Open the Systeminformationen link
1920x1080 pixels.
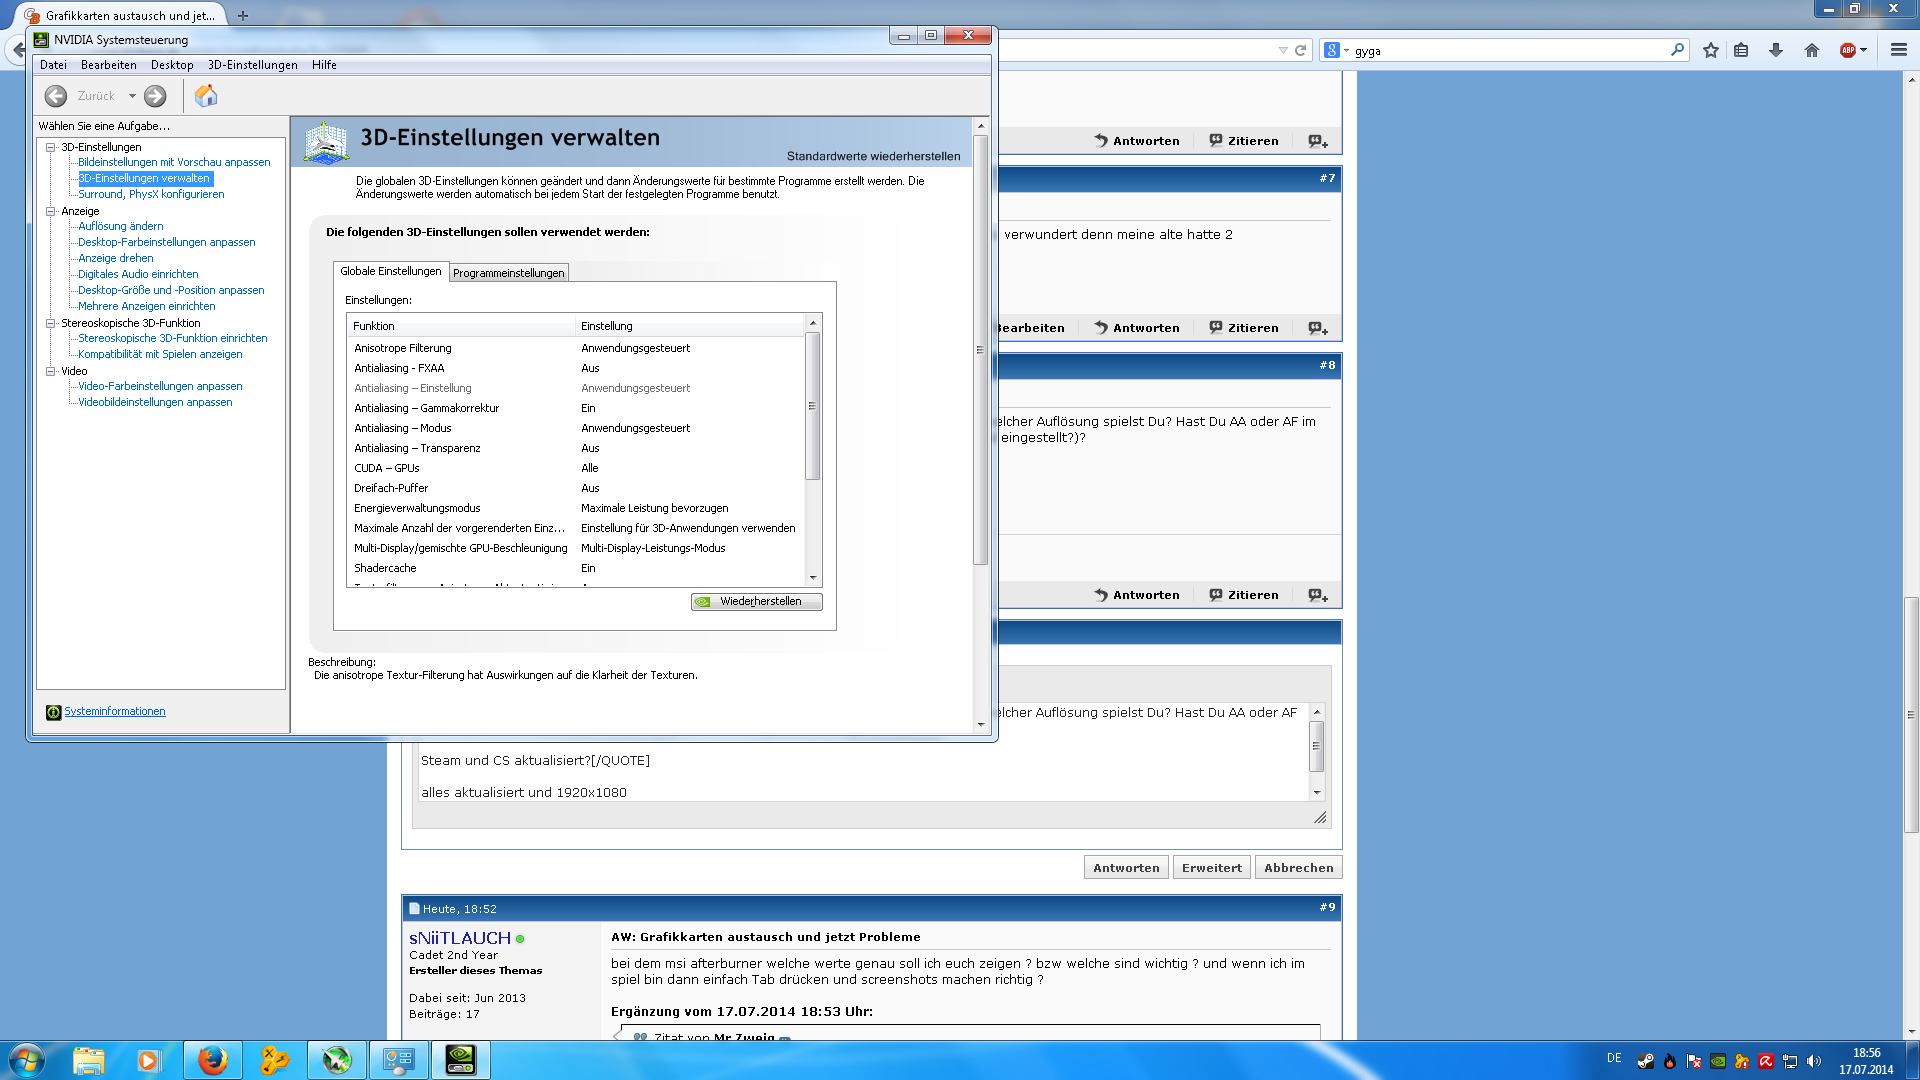tap(115, 712)
